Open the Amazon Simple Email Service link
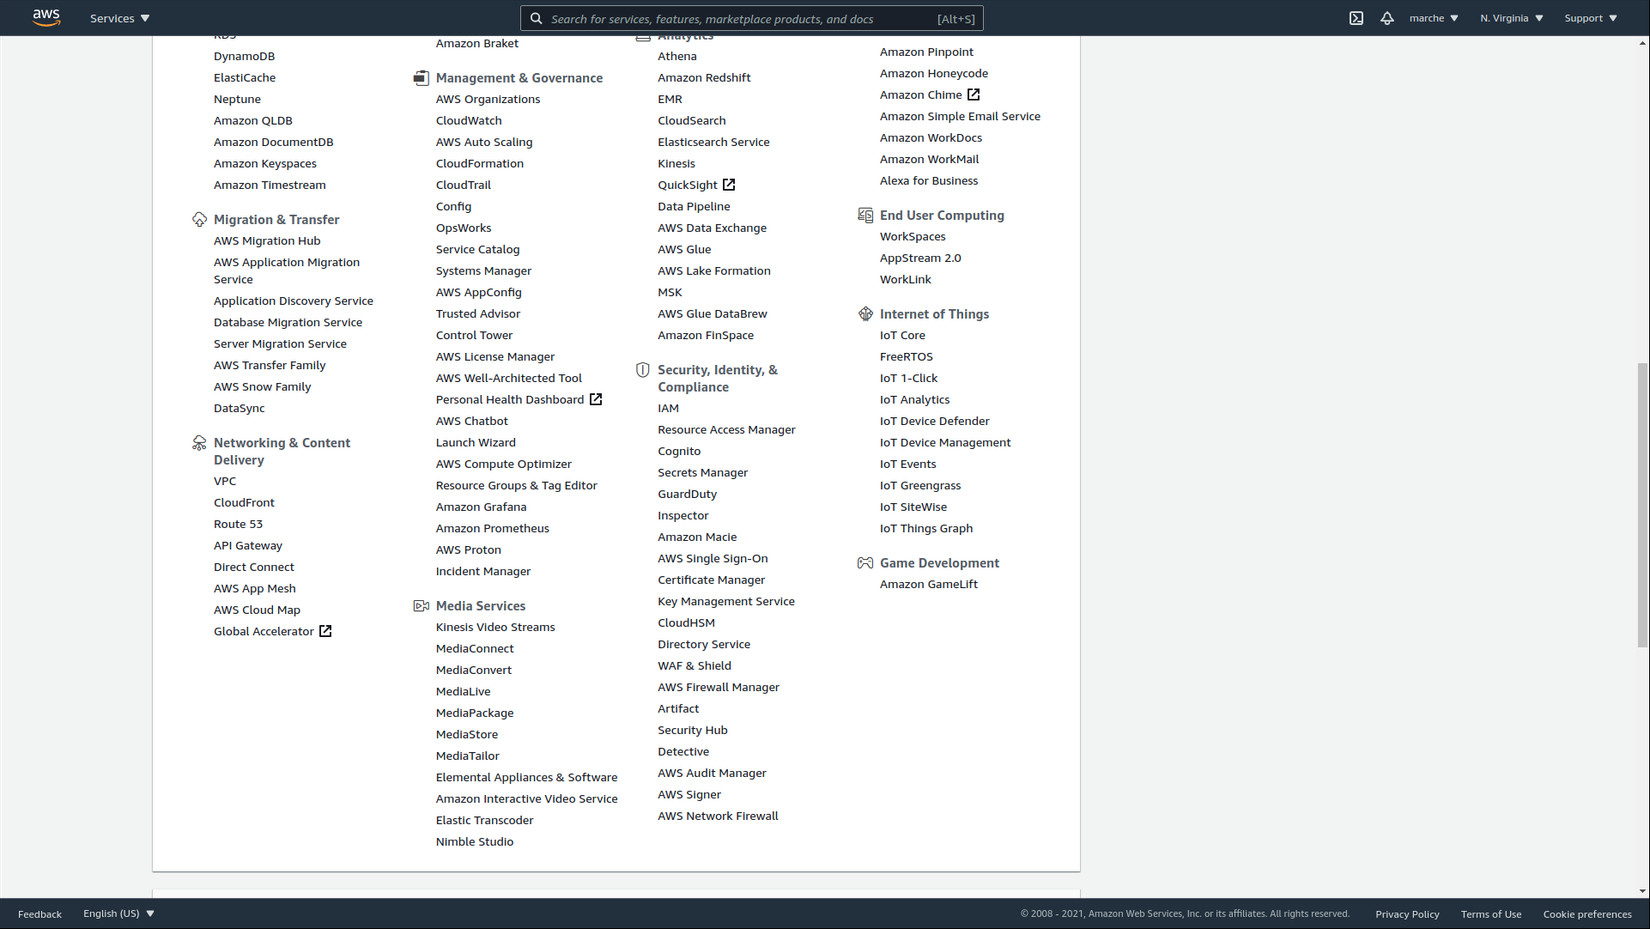Viewport: 1650px width, 929px height. tap(960, 116)
